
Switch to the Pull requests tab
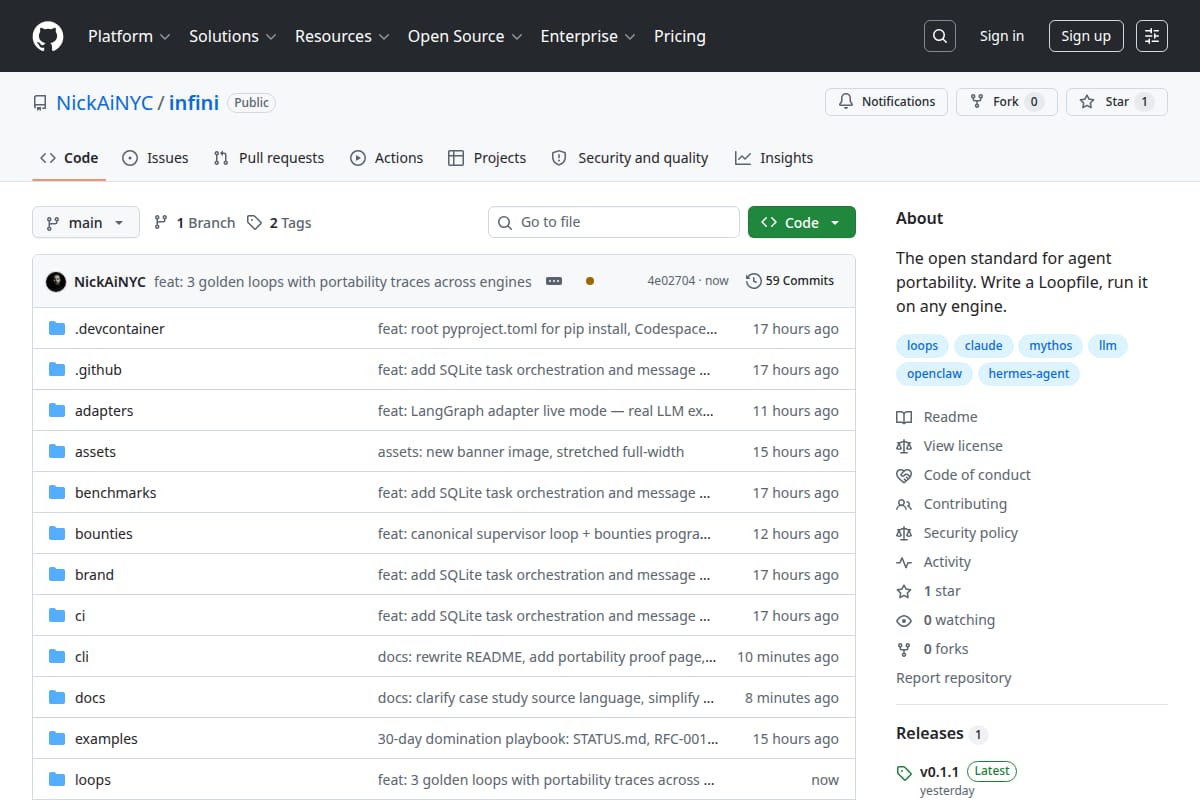click(x=269, y=158)
